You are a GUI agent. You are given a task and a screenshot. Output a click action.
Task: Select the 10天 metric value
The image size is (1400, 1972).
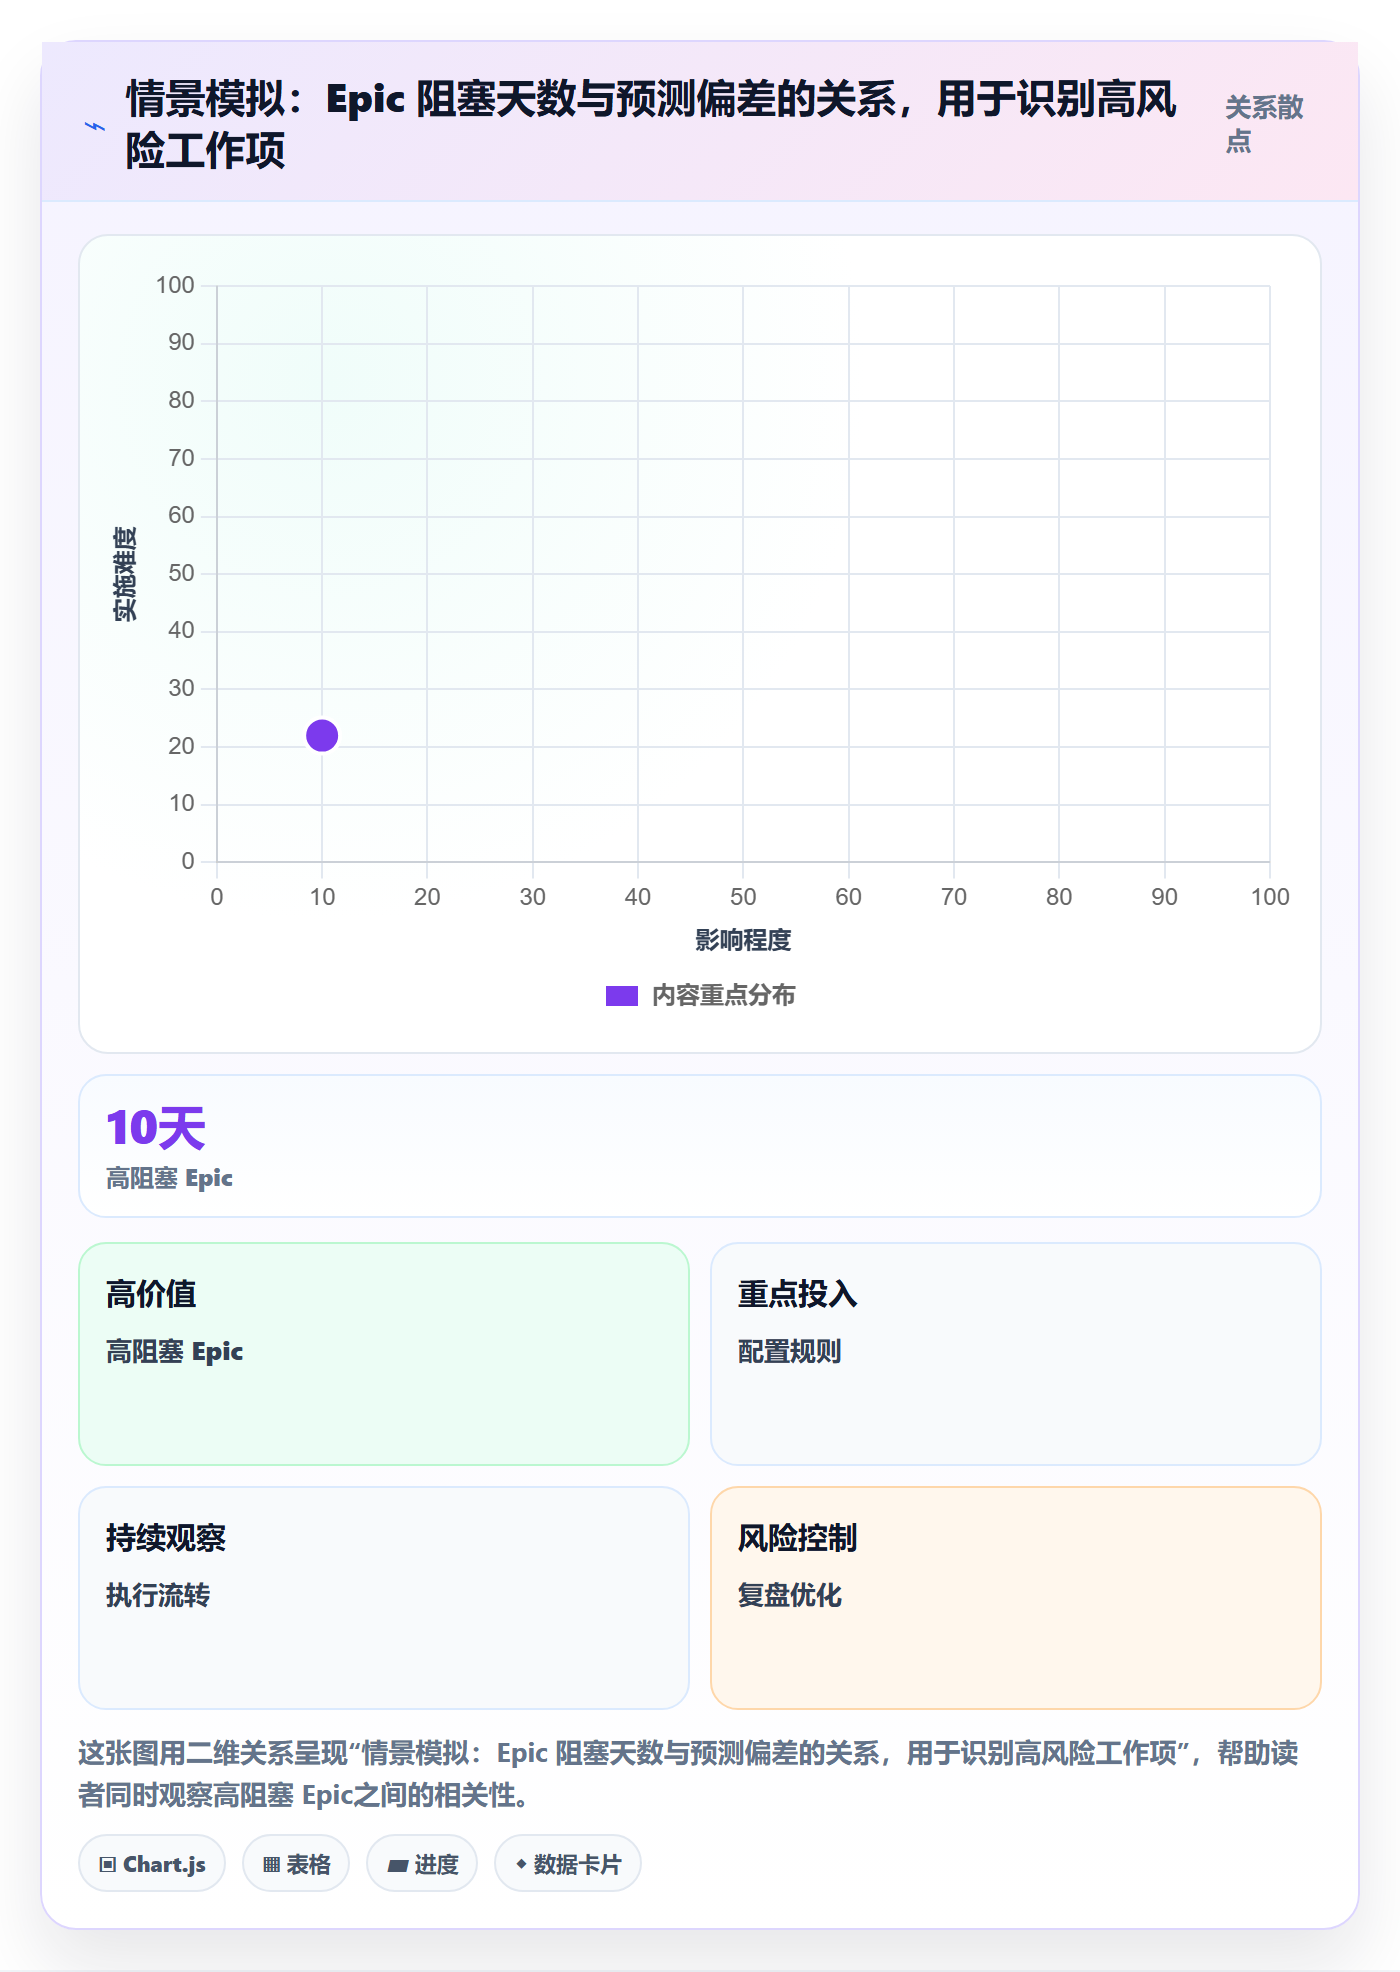(156, 1128)
